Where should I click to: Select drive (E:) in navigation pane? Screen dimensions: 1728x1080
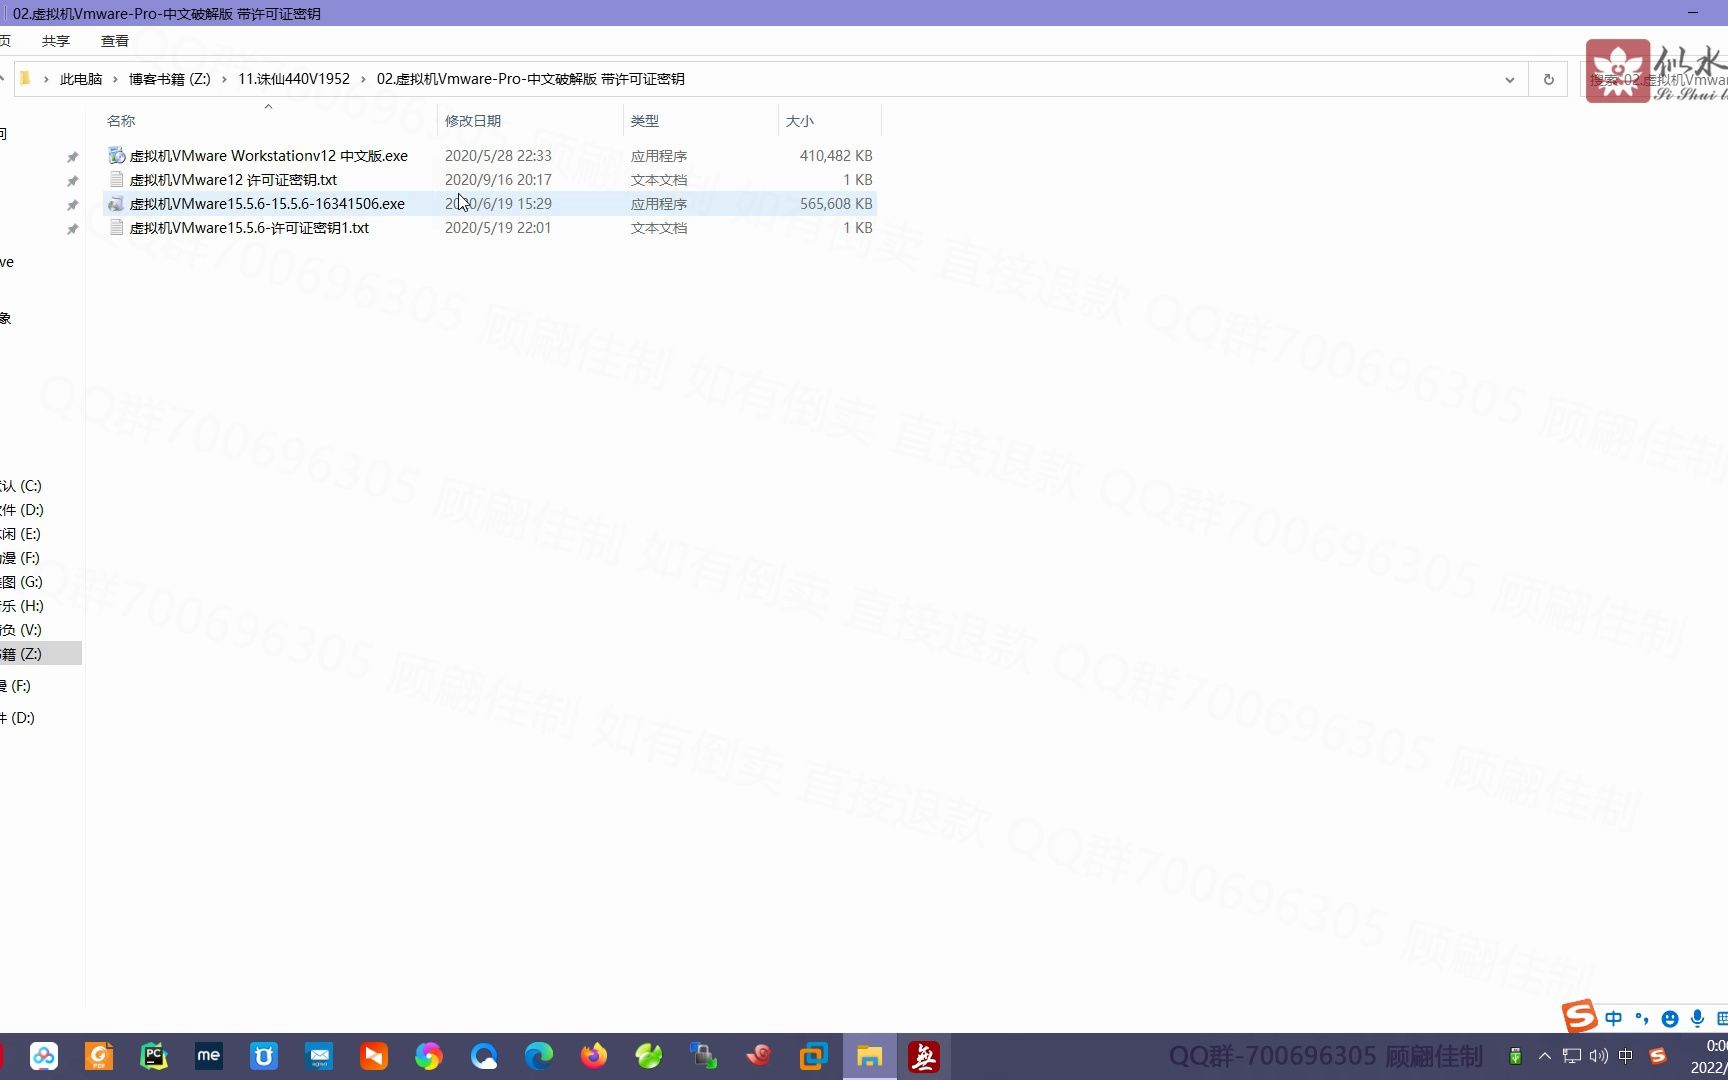pyautogui.click(x=21, y=534)
